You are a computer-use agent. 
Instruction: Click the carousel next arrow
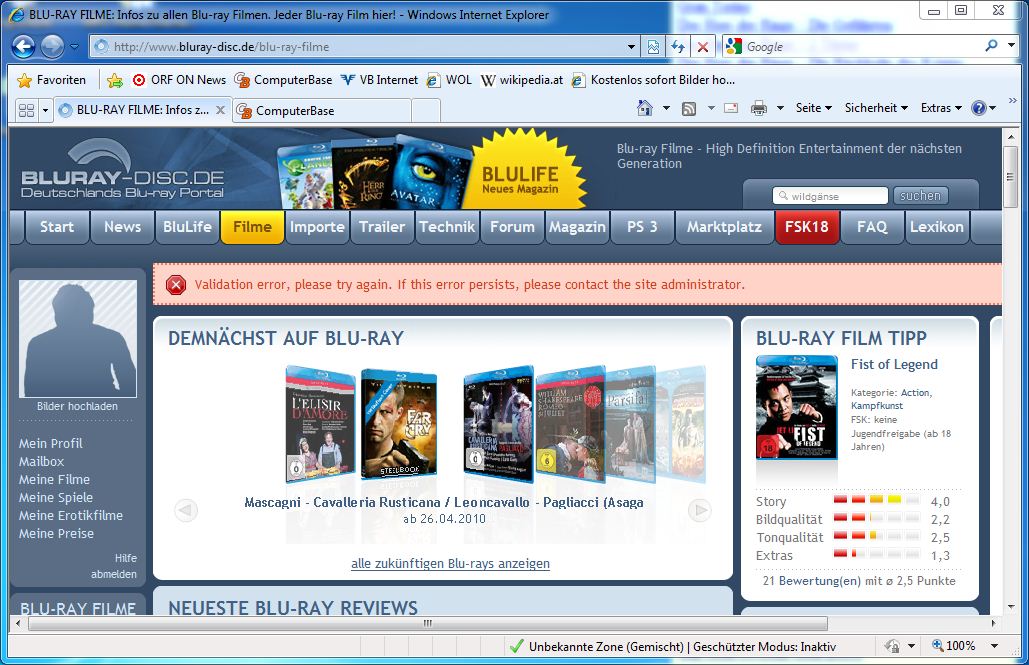tap(700, 510)
